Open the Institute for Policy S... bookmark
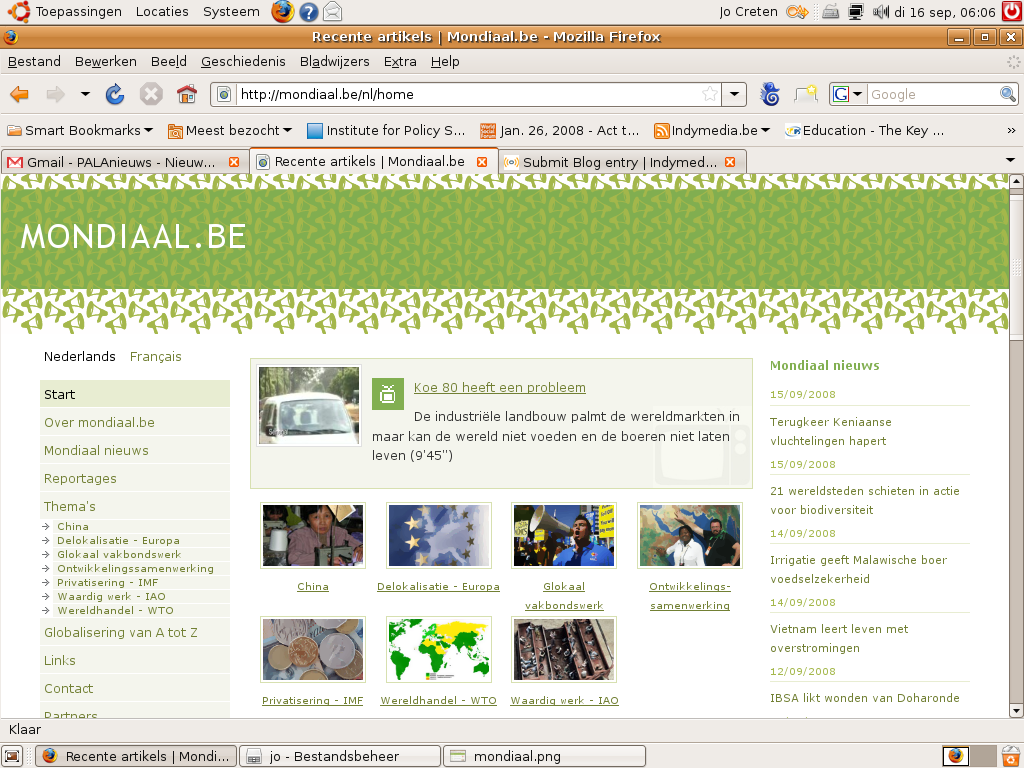 coord(386,131)
